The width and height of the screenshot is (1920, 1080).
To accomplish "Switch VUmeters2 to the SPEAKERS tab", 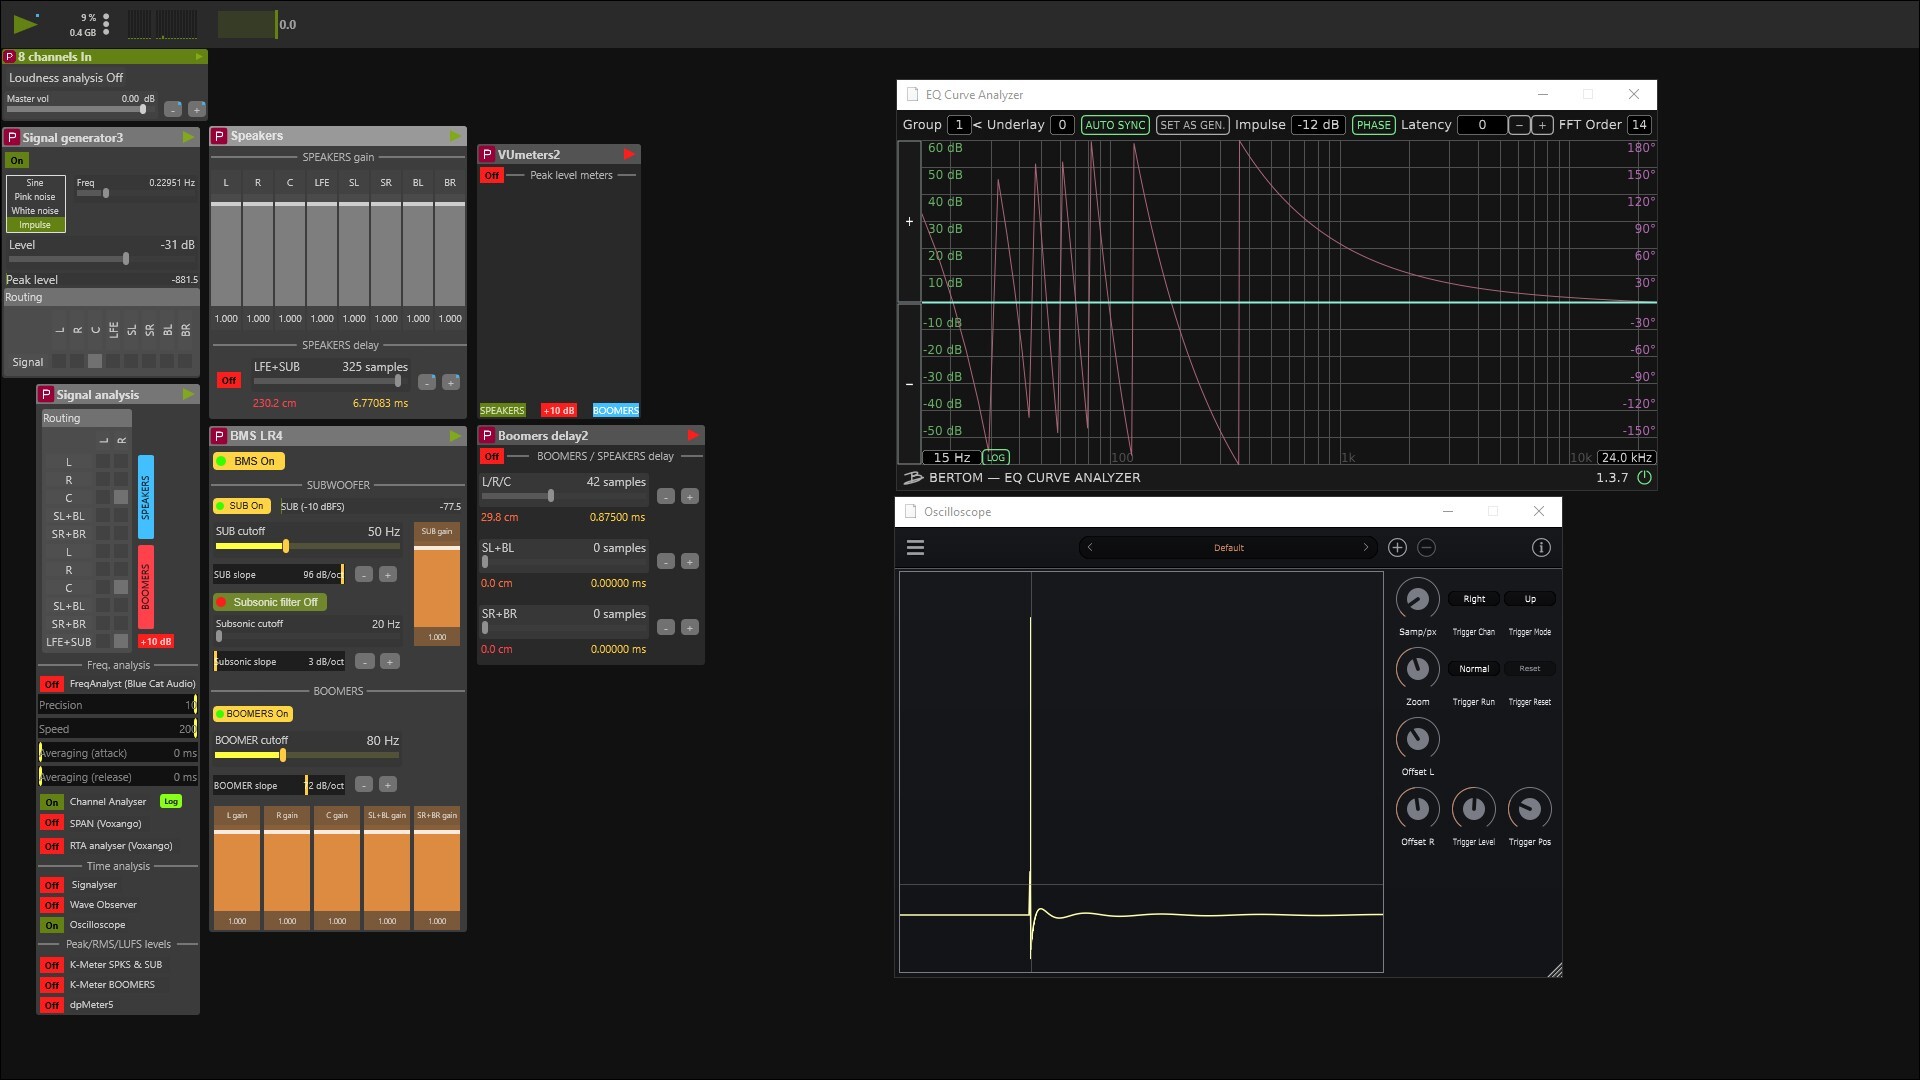I will point(502,410).
